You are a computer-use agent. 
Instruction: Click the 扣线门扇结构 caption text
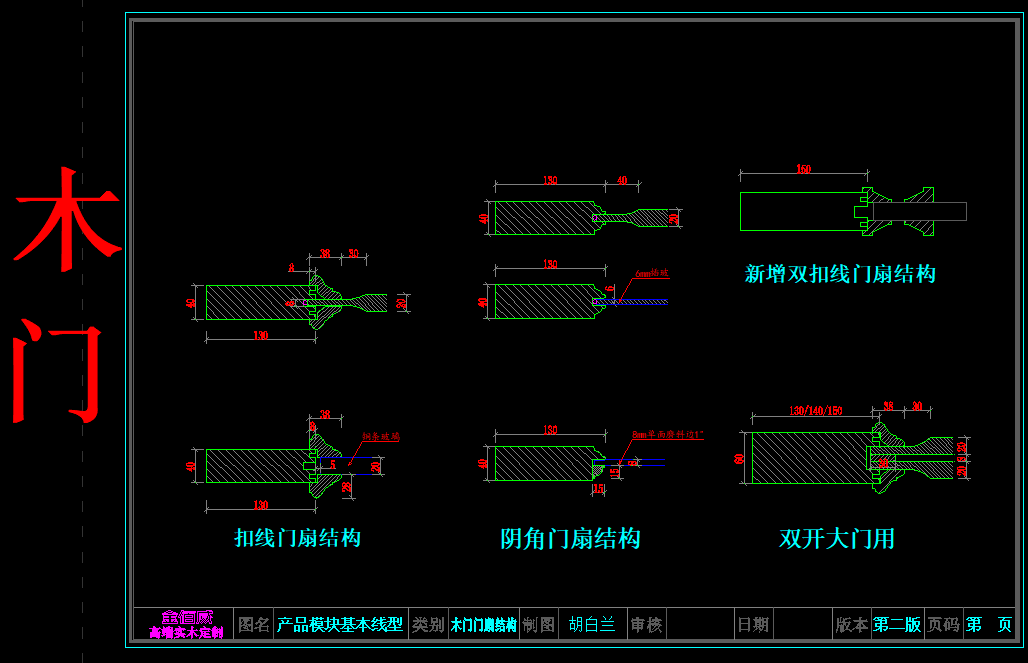(297, 538)
